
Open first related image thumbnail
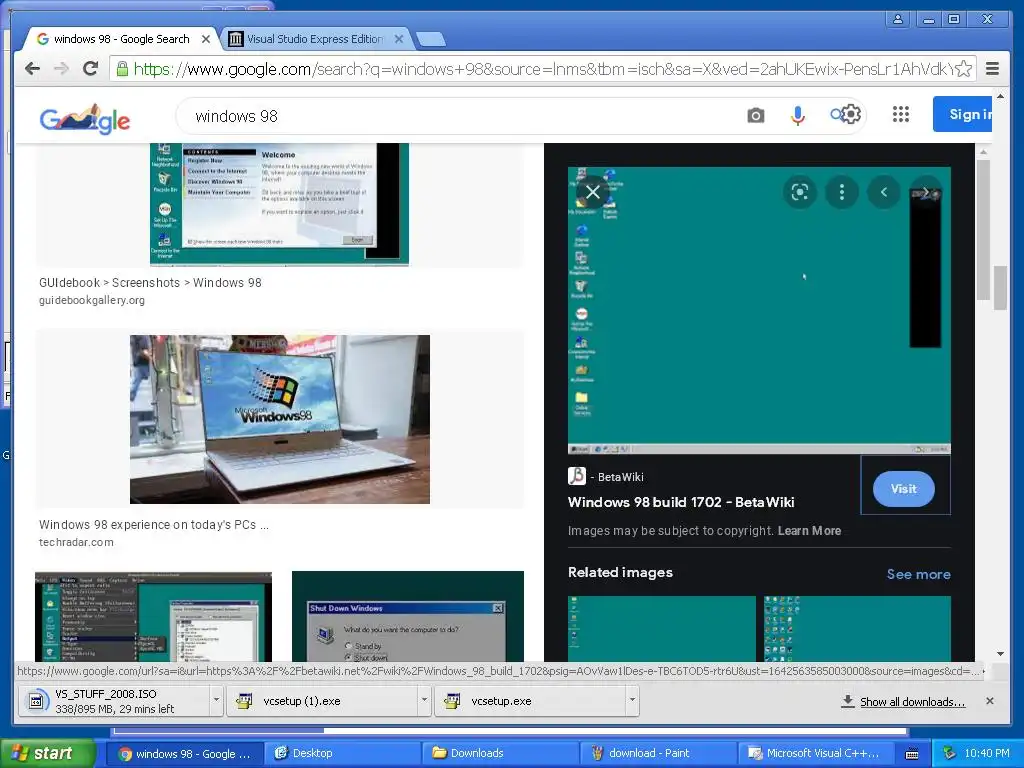coord(662,628)
